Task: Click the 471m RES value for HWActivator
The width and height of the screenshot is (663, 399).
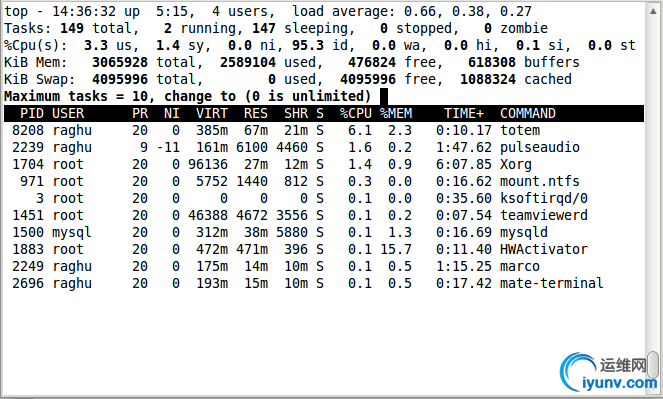Action: click(252, 249)
